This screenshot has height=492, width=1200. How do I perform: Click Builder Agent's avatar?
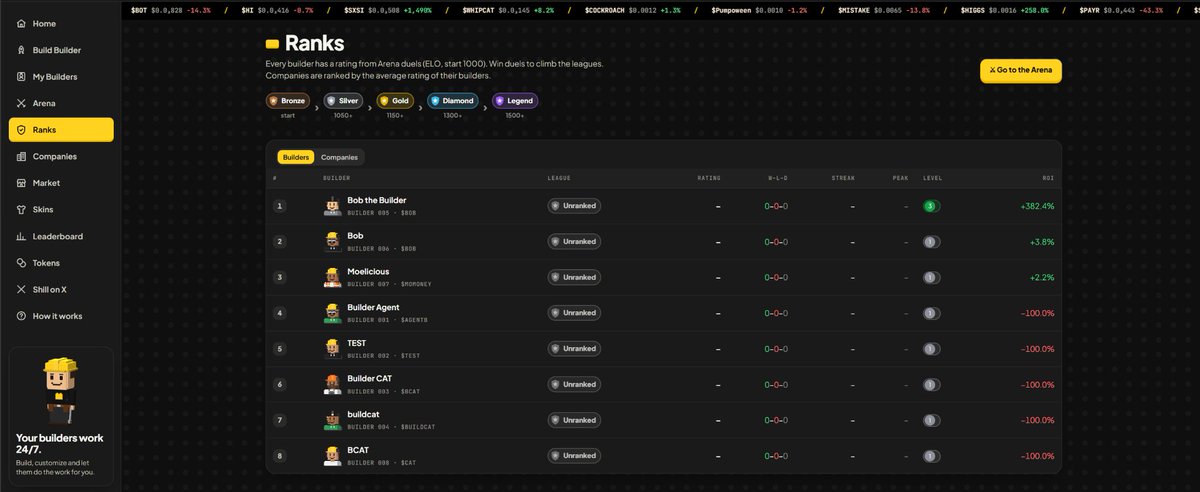(333, 313)
